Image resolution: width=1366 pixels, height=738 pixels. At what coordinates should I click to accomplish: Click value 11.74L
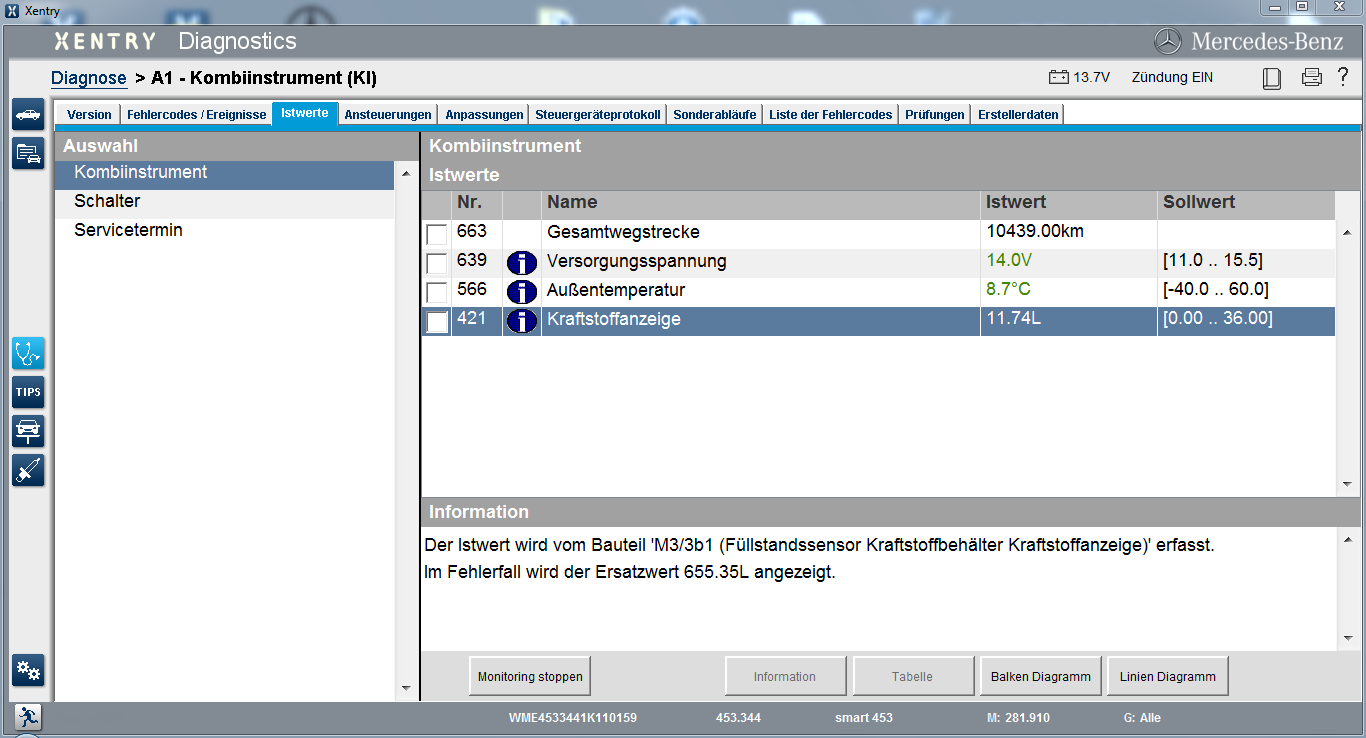(1015, 319)
